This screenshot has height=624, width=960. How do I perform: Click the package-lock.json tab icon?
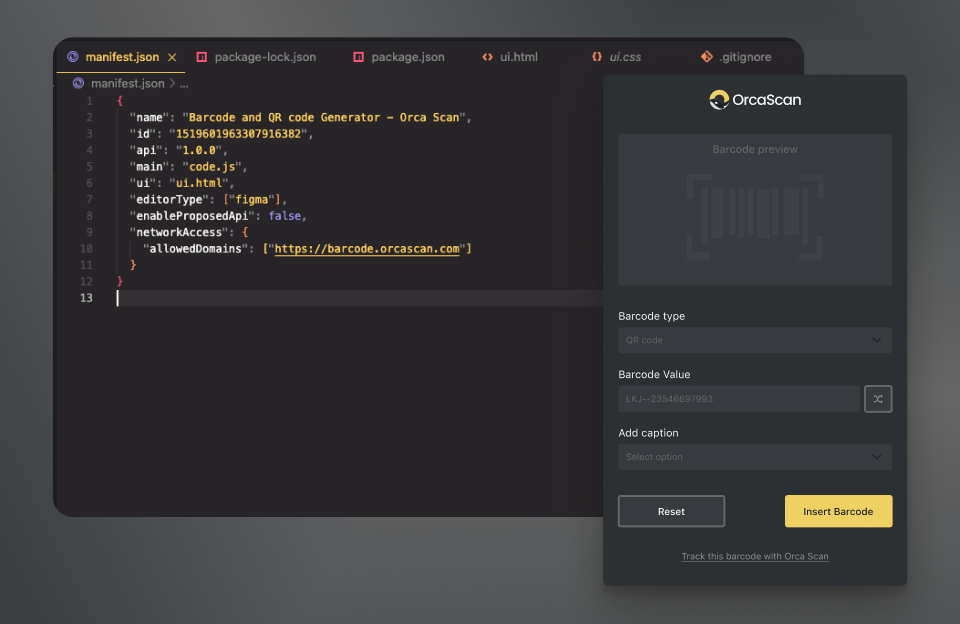(x=202, y=57)
